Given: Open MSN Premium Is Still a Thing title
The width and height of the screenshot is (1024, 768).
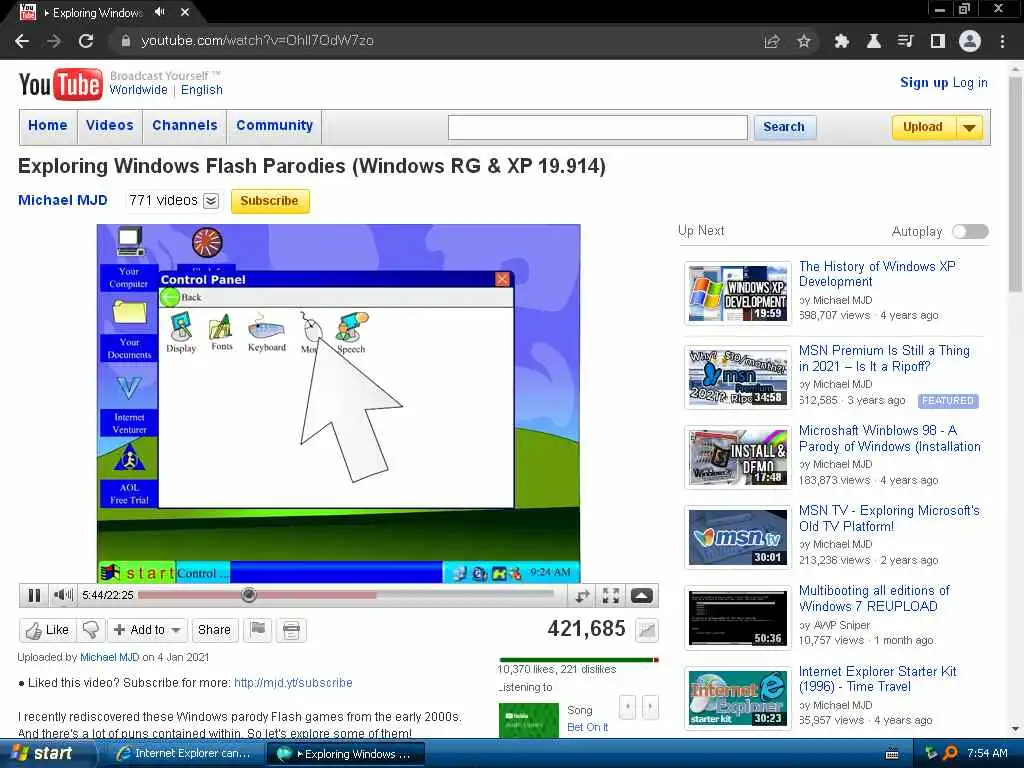Looking at the screenshot, I should point(884,359).
